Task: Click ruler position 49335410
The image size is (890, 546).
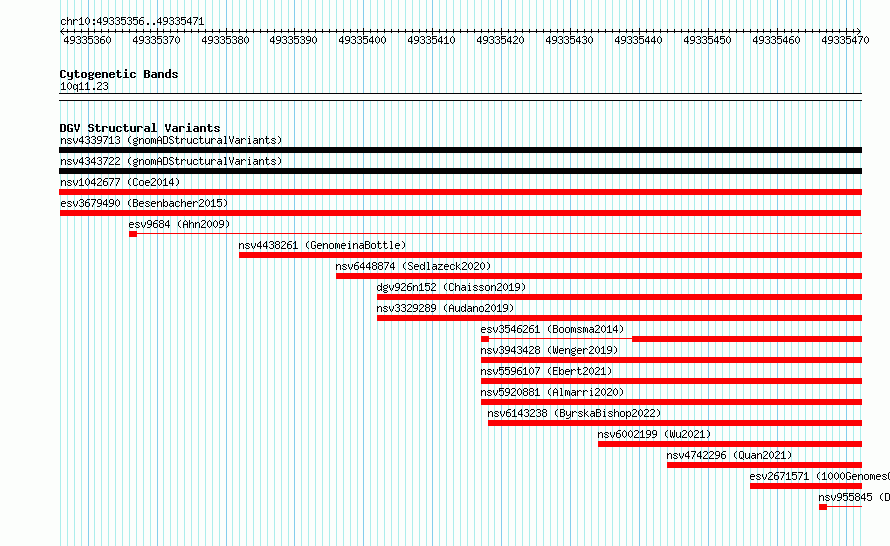Action: tap(431, 40)
